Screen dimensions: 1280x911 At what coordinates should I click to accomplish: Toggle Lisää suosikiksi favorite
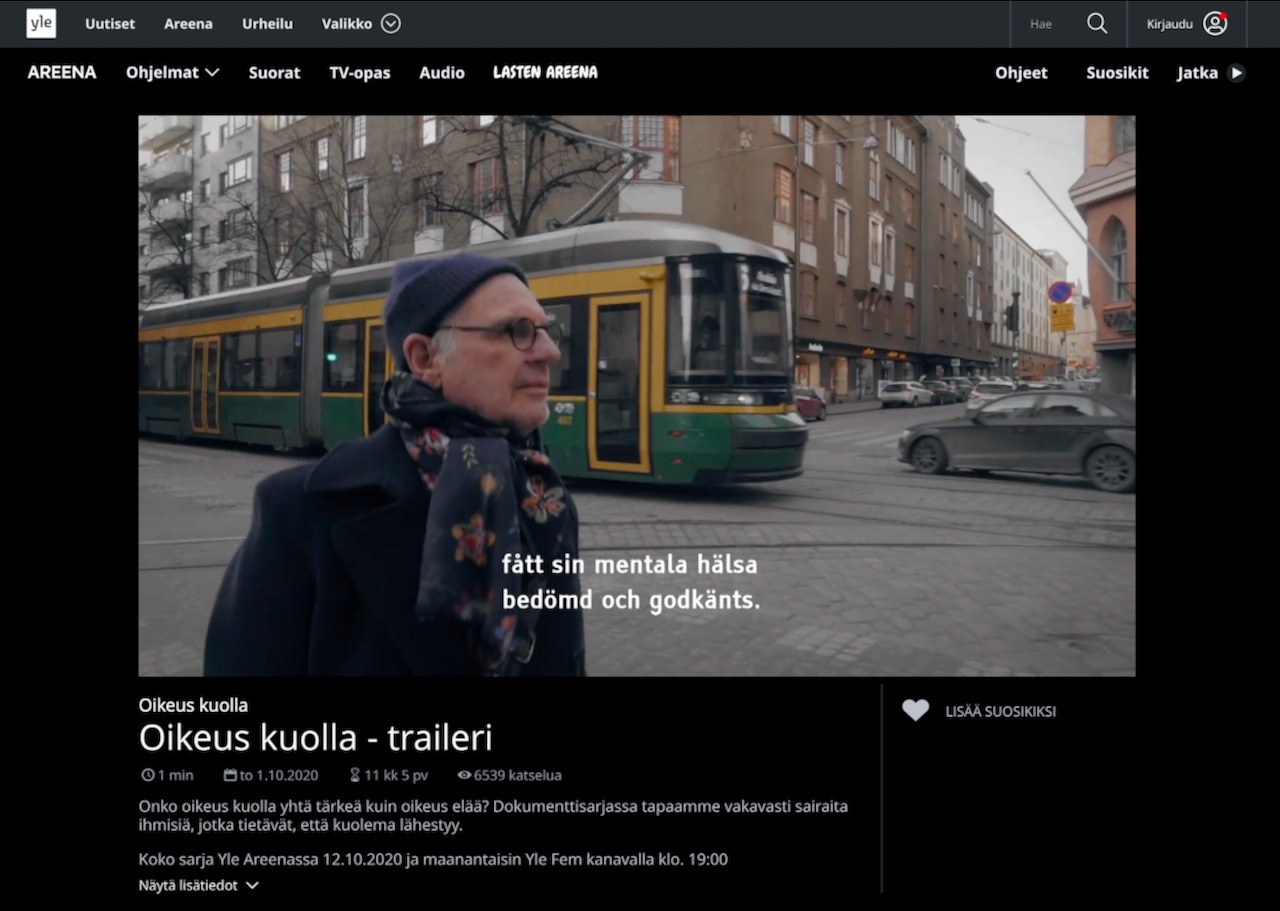tap(1000, 712)
